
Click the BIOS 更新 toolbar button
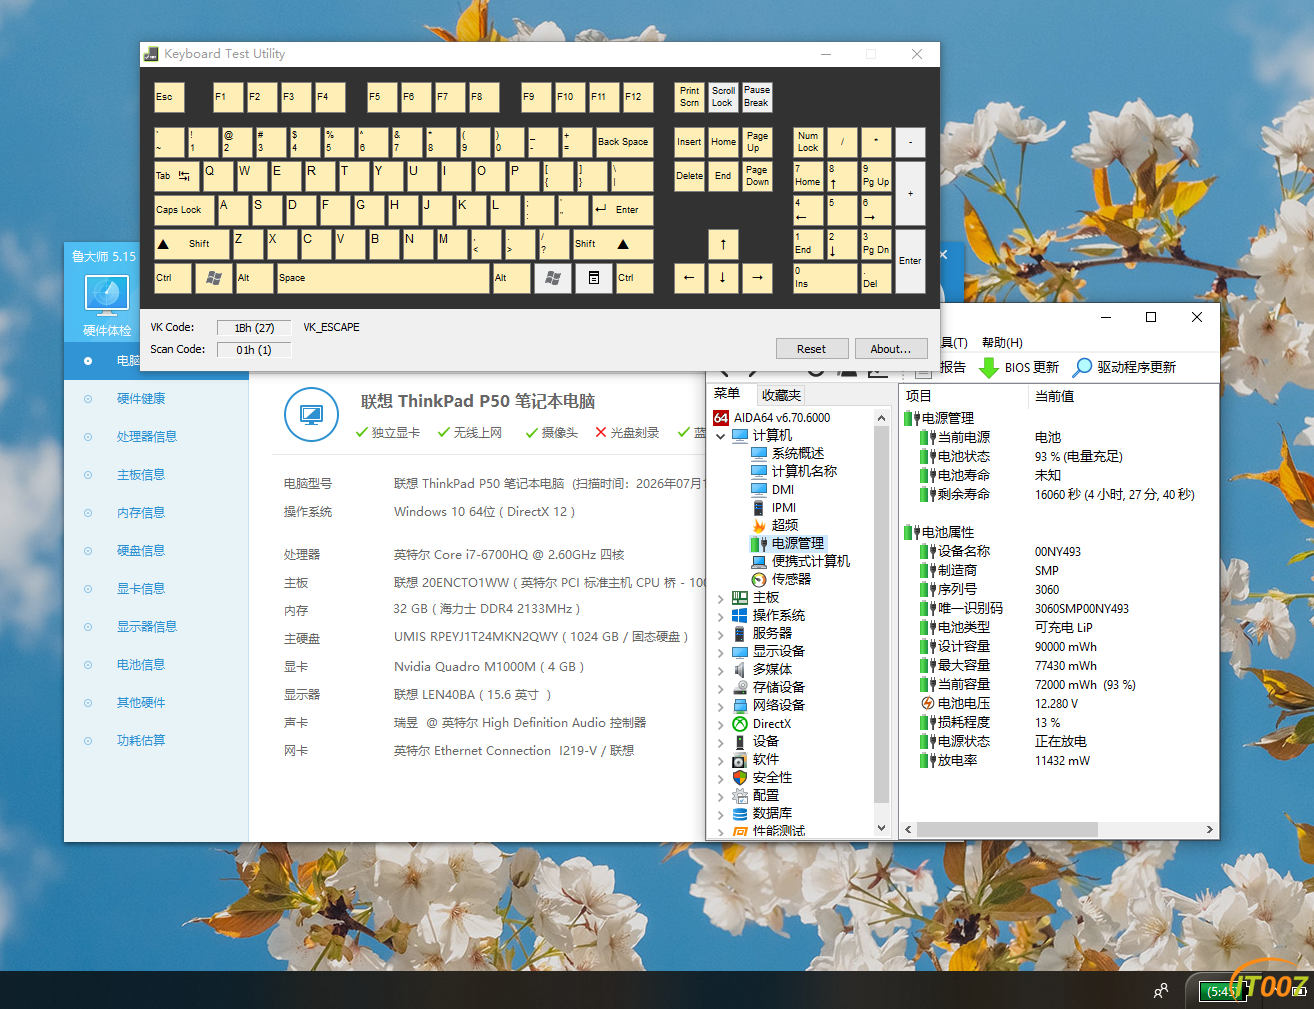pyautogui.click(x=1019, y=367)
